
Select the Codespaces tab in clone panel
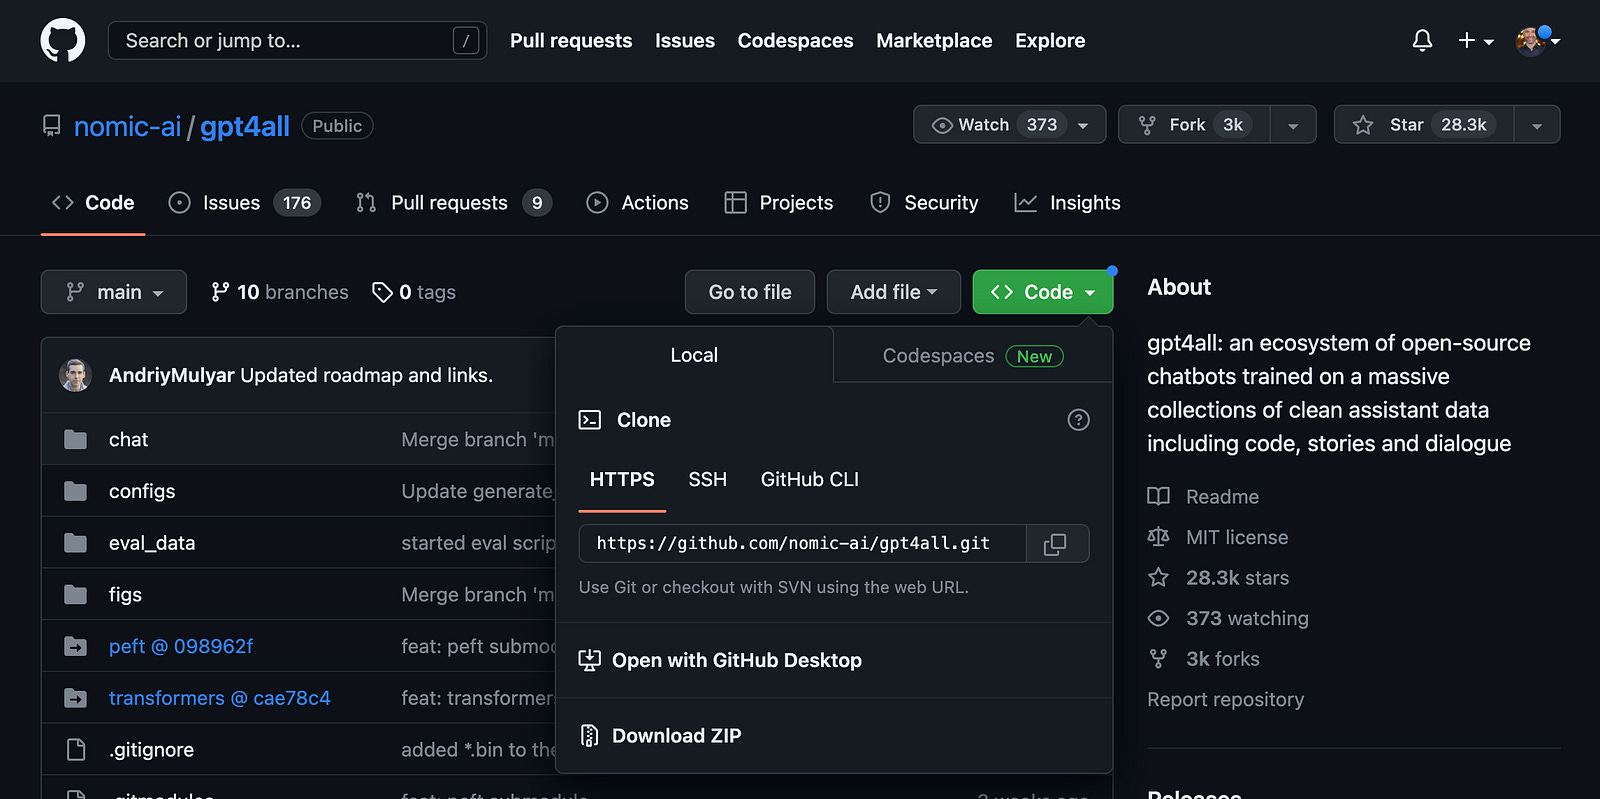973,356
